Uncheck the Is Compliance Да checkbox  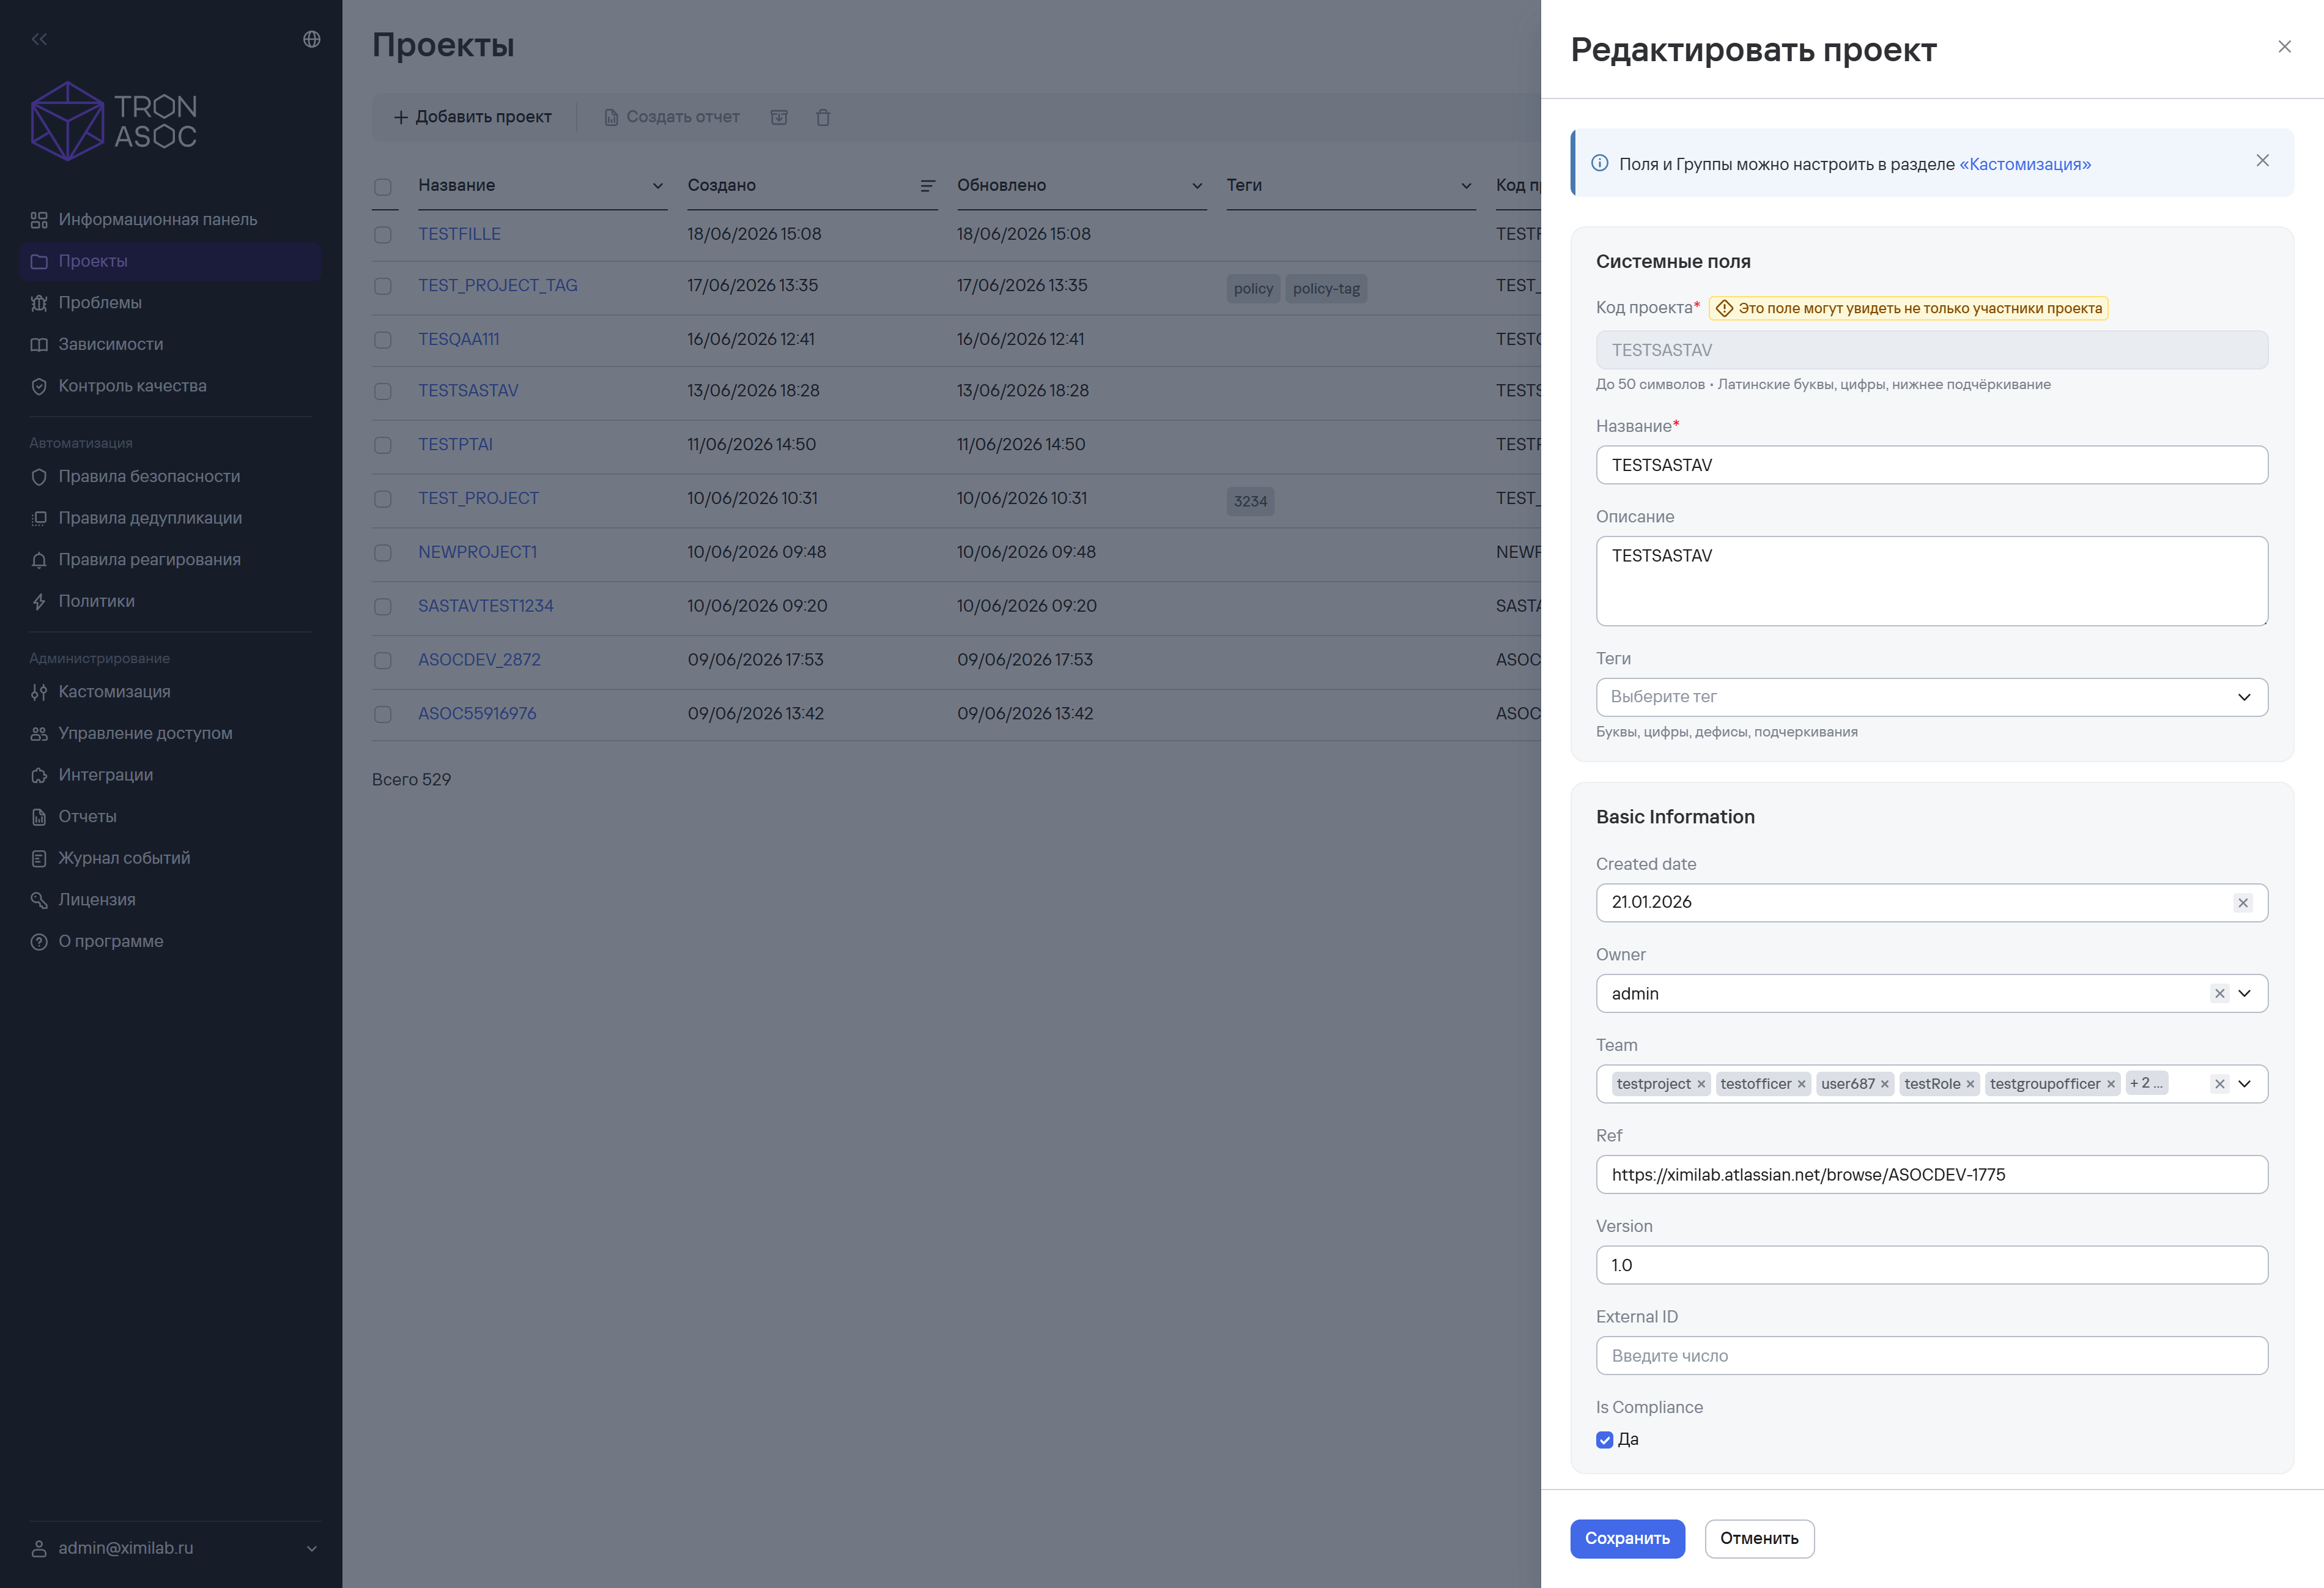pos(1605,1440)
